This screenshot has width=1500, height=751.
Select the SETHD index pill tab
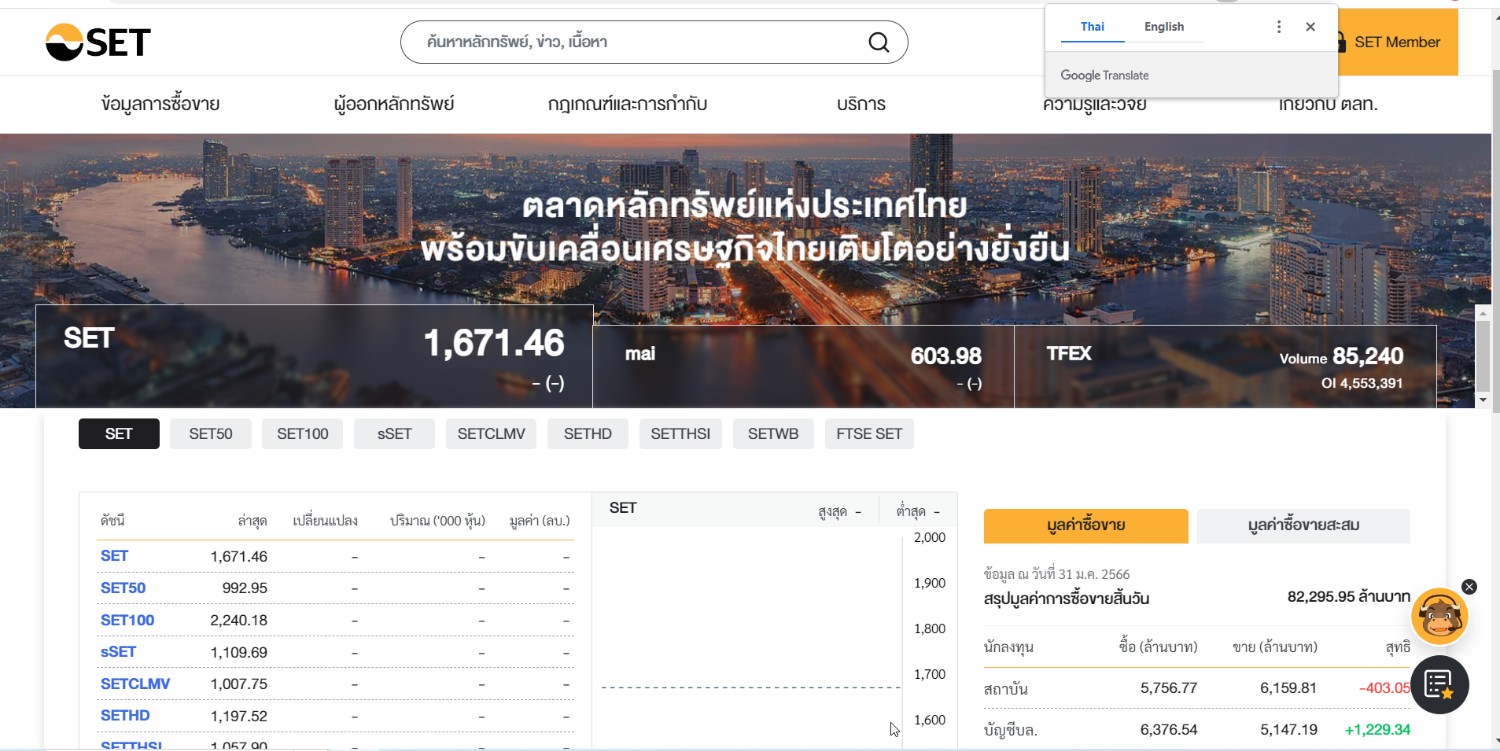[588, 434]
